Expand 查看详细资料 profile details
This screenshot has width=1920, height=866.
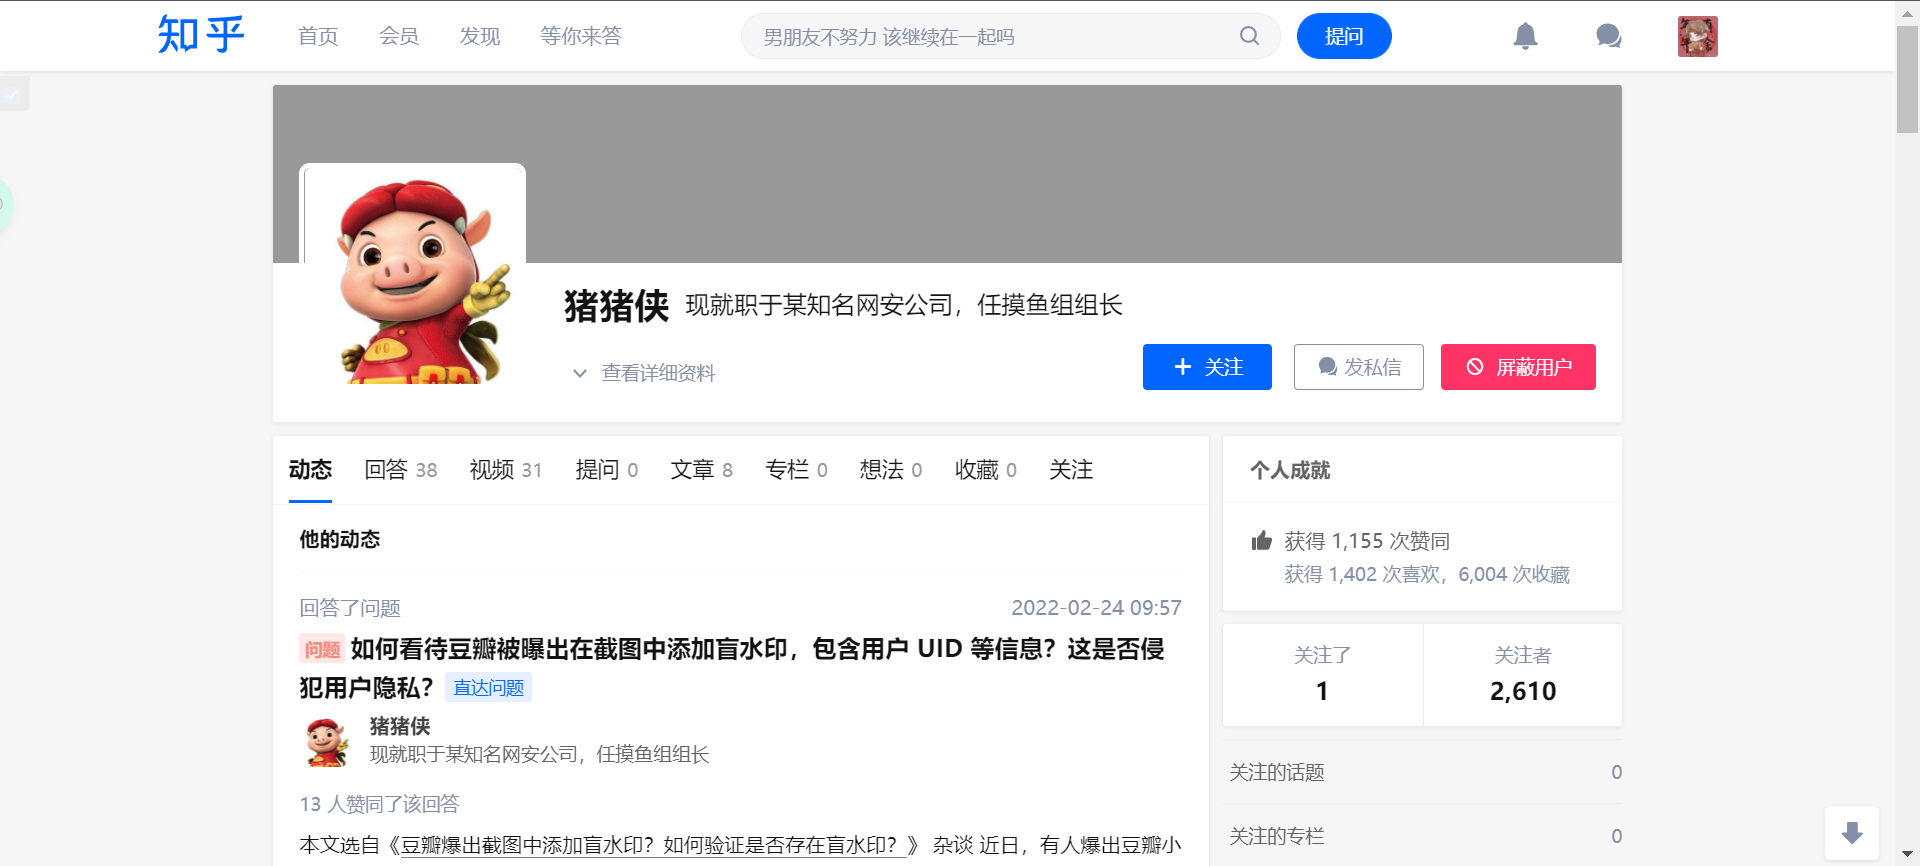[x=645, y=373]
